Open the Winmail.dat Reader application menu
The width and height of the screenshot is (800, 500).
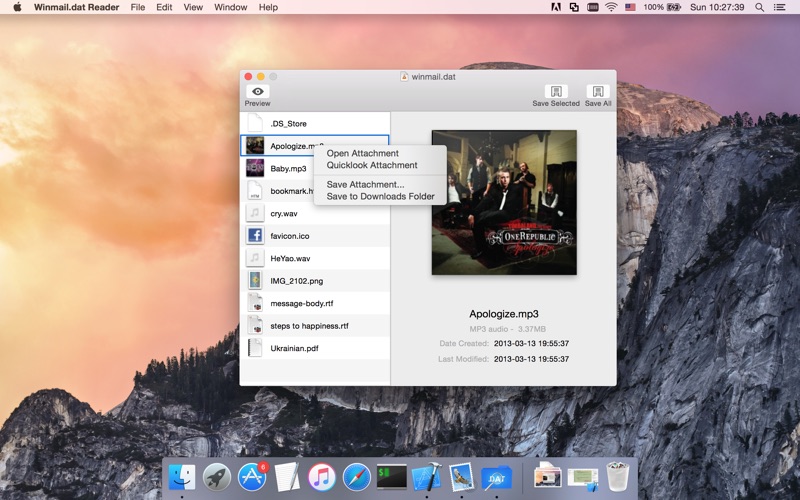[77, 7]
